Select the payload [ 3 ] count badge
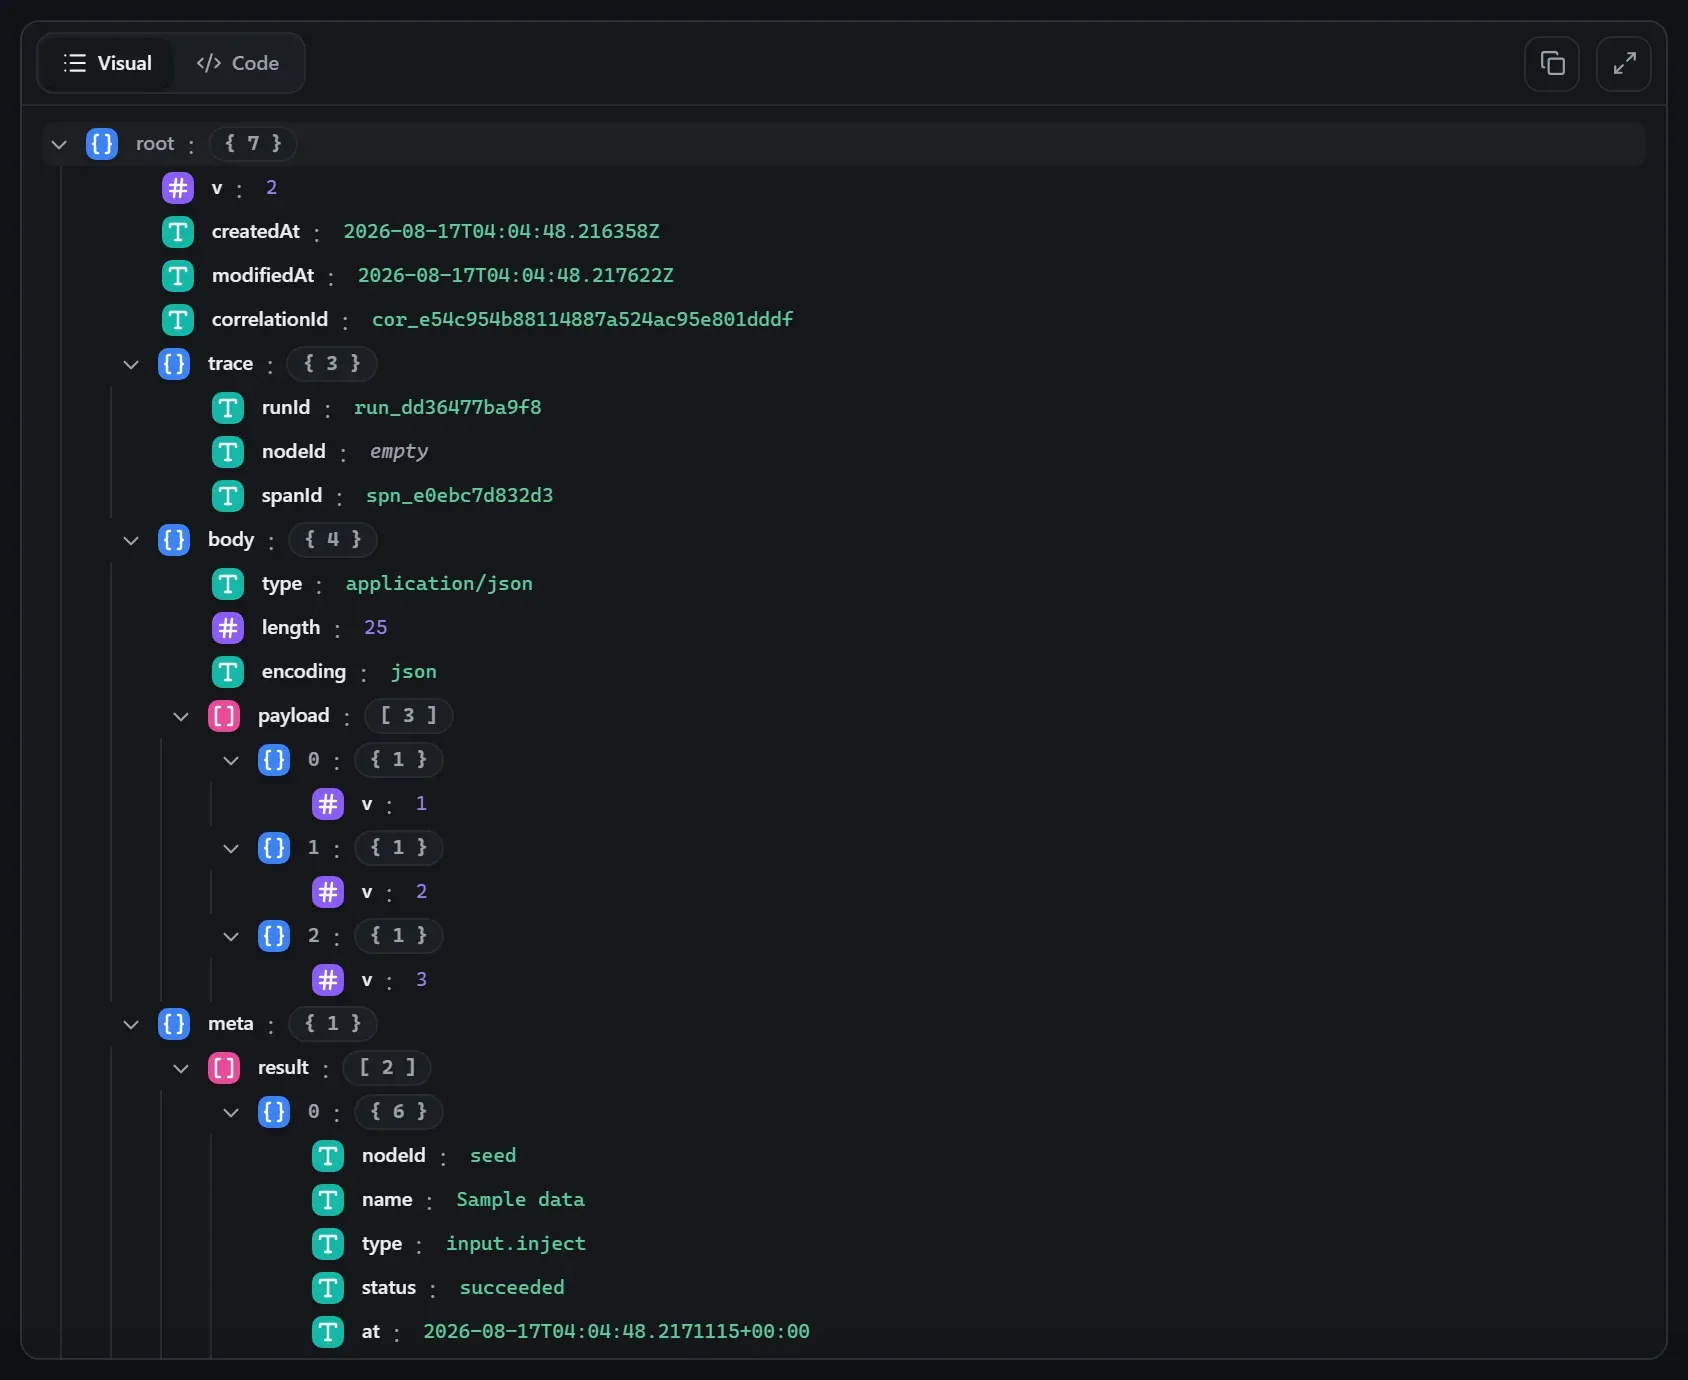The height and width of the screenshot is (1380, 1688). (x=408, y=716)
